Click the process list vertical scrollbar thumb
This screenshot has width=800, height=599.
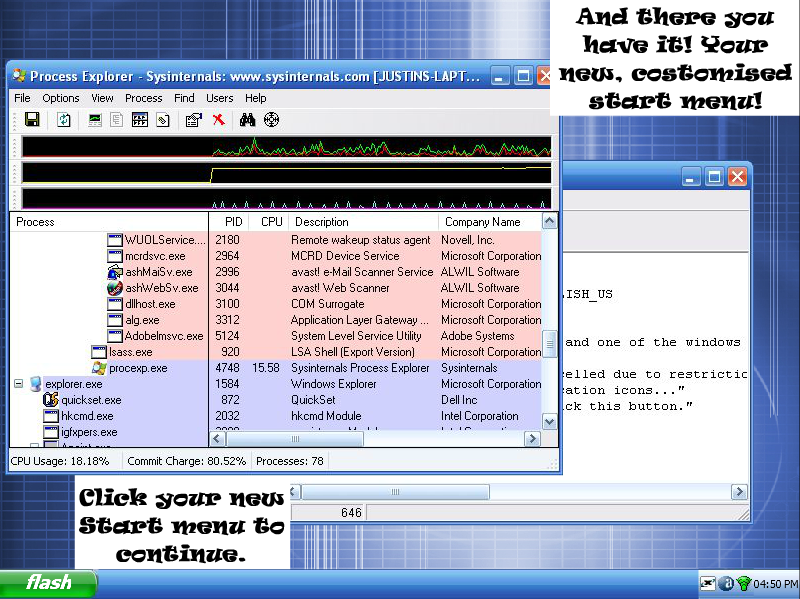(x=549, y=344)
